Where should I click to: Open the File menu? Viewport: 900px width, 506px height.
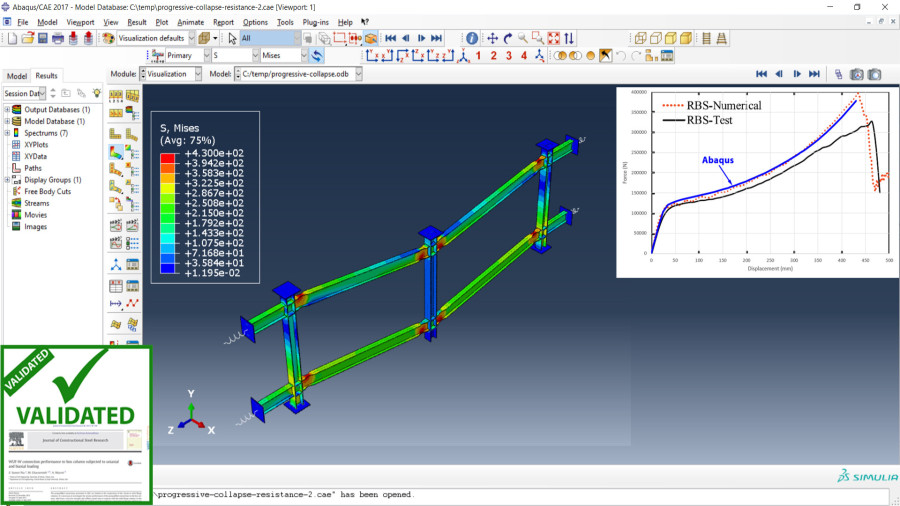click(x=22, y=22)
